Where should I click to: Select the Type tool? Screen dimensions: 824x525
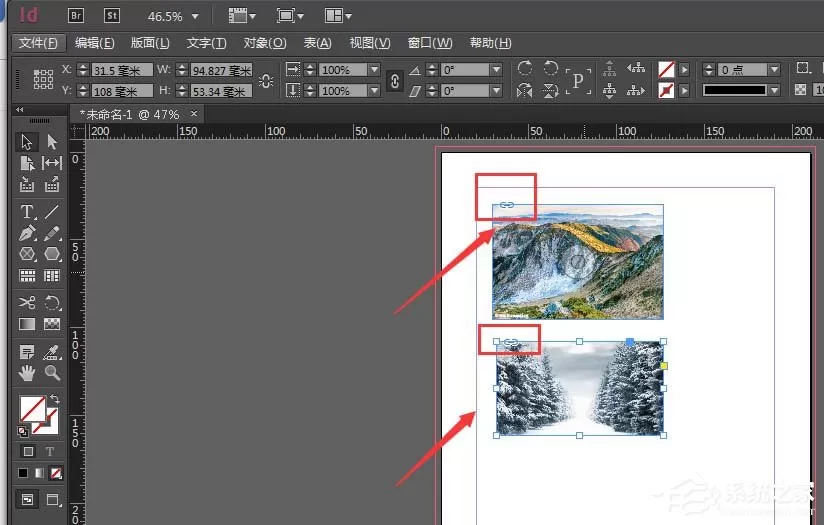click(27, 211)
